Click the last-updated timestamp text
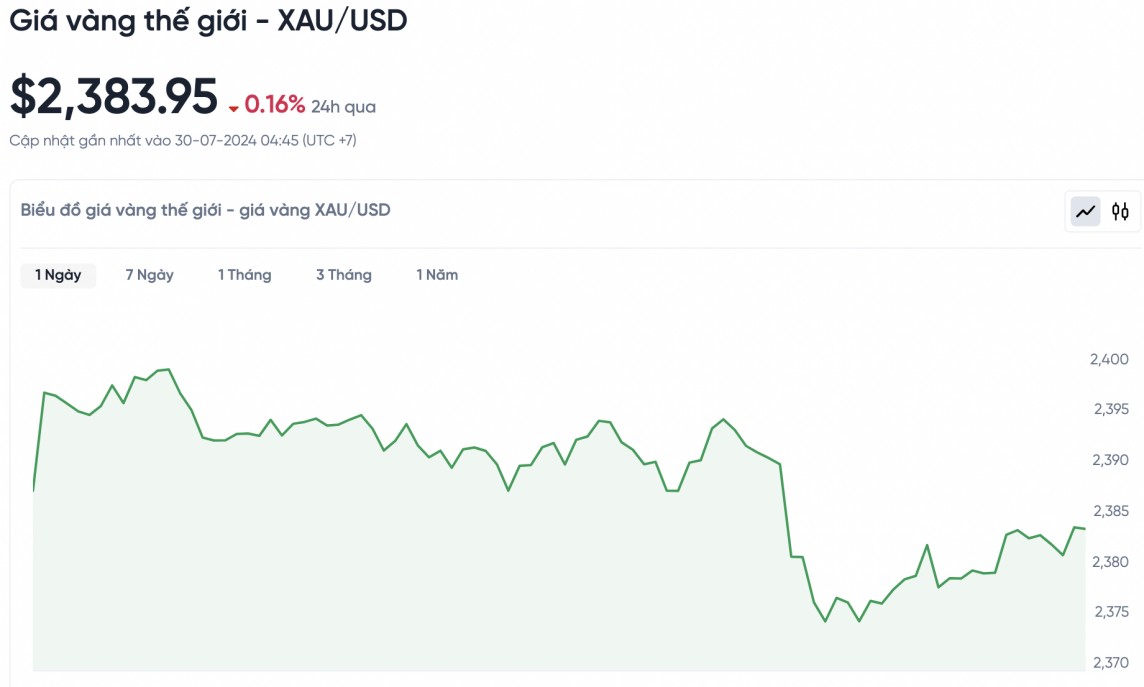 click(183, 141)
